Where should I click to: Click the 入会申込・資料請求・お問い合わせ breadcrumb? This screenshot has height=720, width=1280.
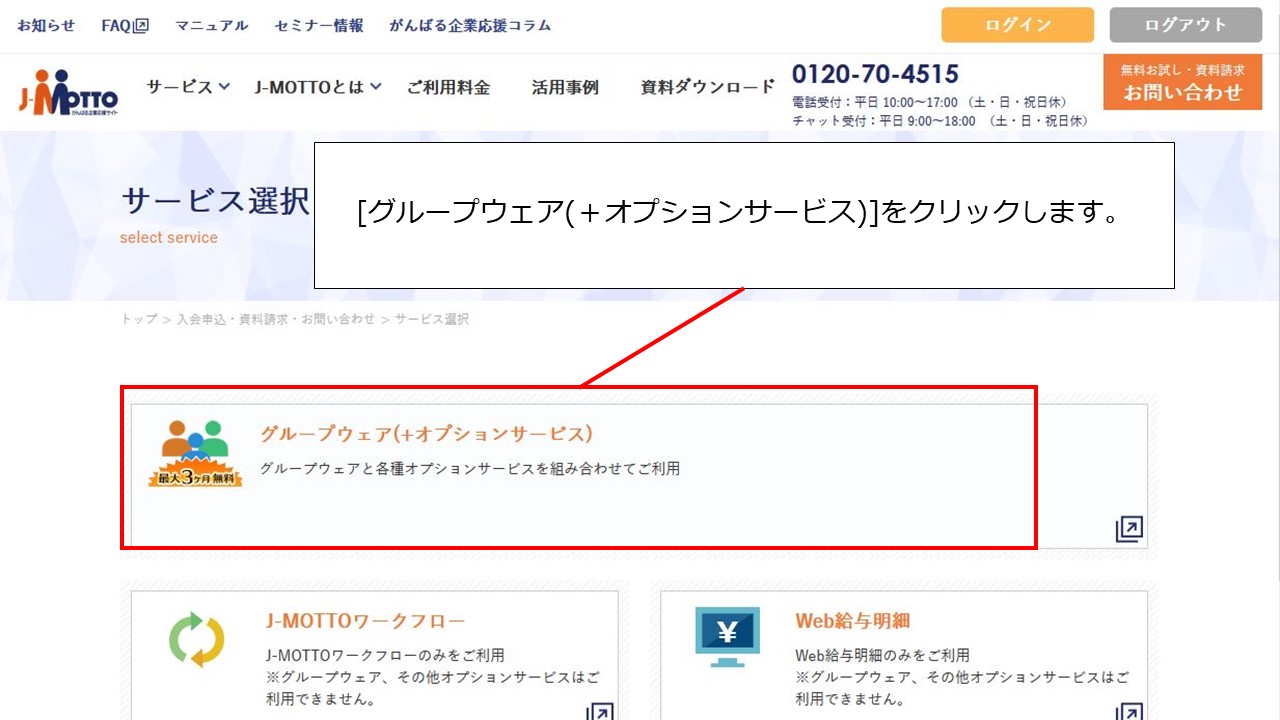pyautogui.click(x=276, y=319)
